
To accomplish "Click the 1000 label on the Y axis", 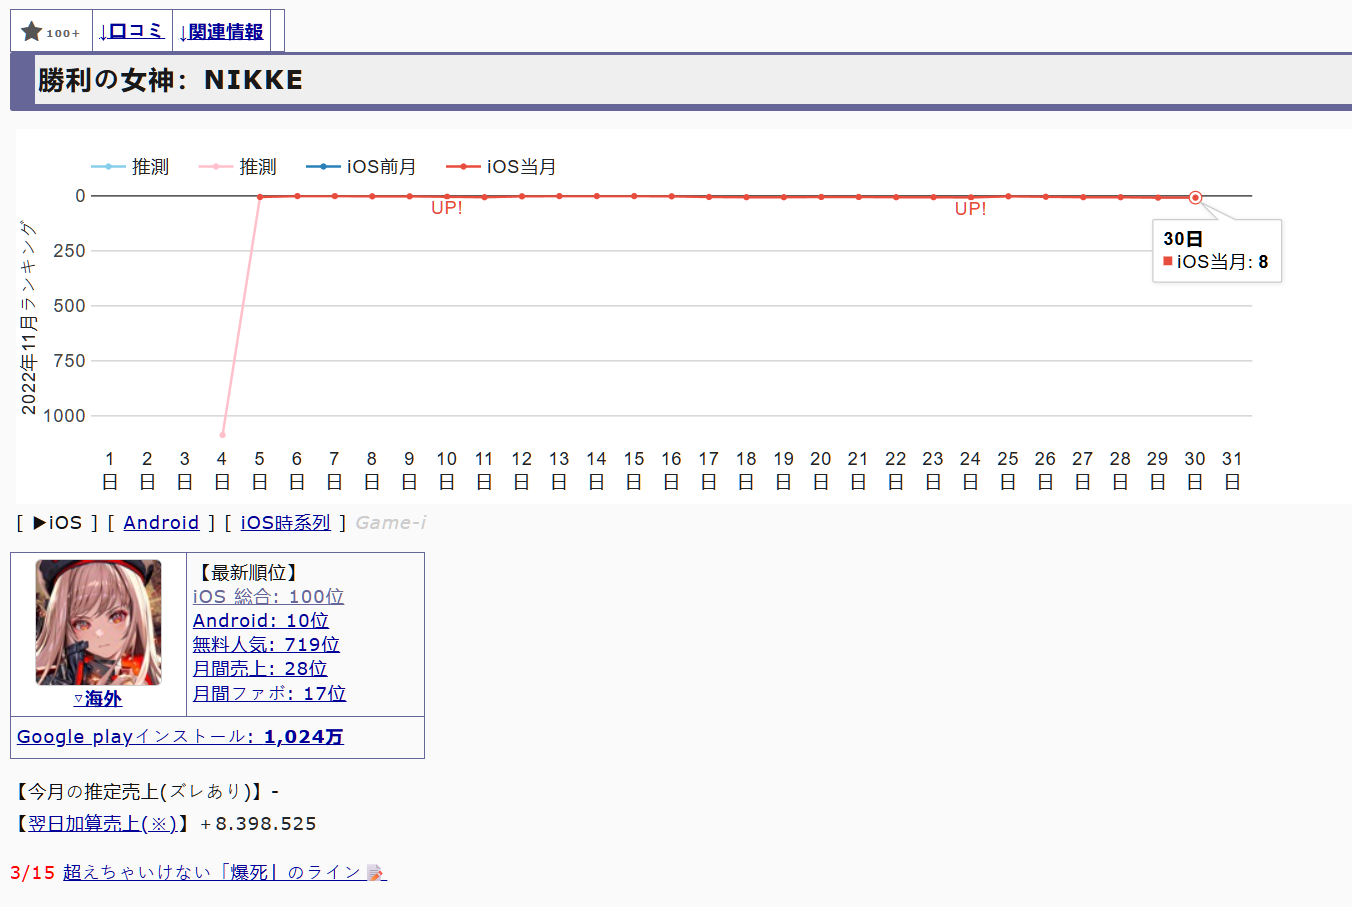I will pos(65,416).
